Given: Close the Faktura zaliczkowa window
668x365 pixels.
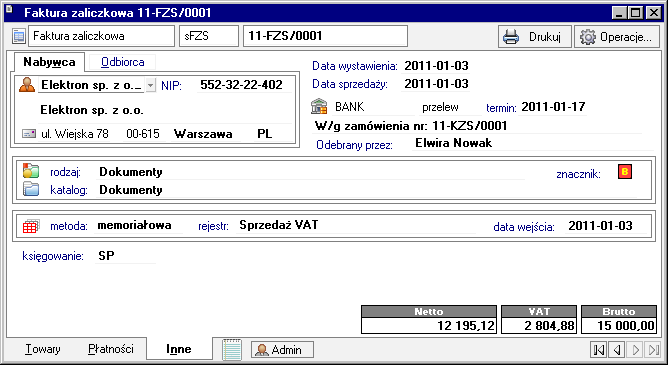Looking at the screenshot, I should coord(653,13).
